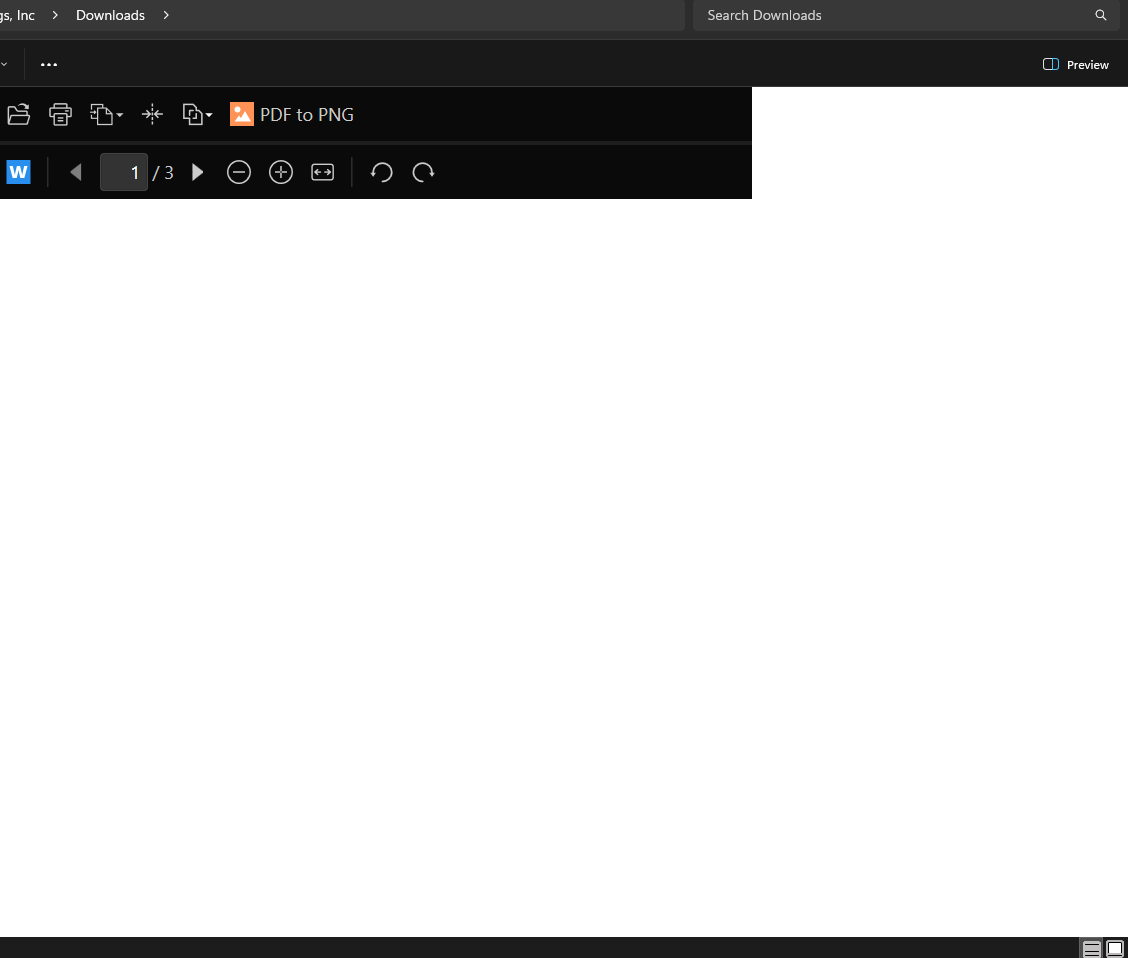Open the page export dropdown
The height and width of the screenshot is (958, 1128).
(106, 114)
